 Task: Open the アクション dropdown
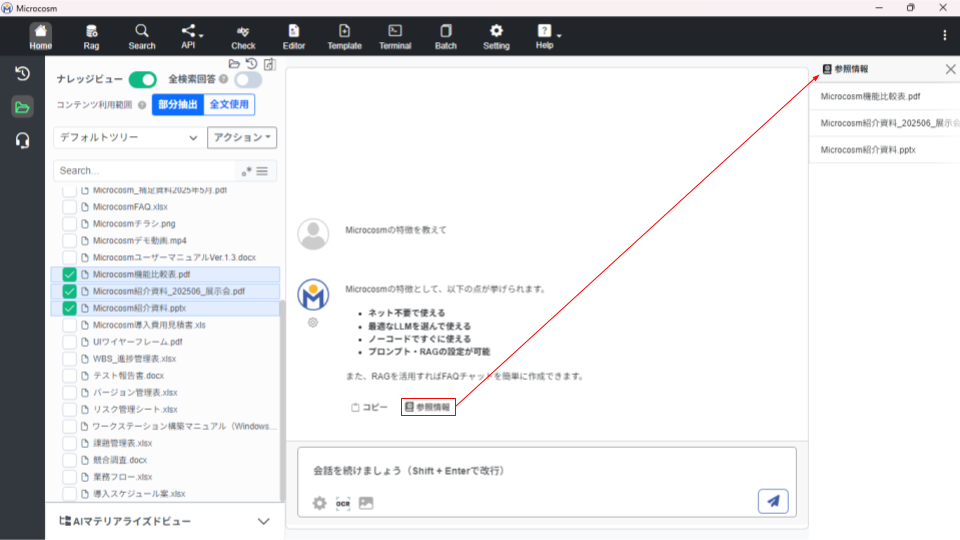tap(242, 138)
